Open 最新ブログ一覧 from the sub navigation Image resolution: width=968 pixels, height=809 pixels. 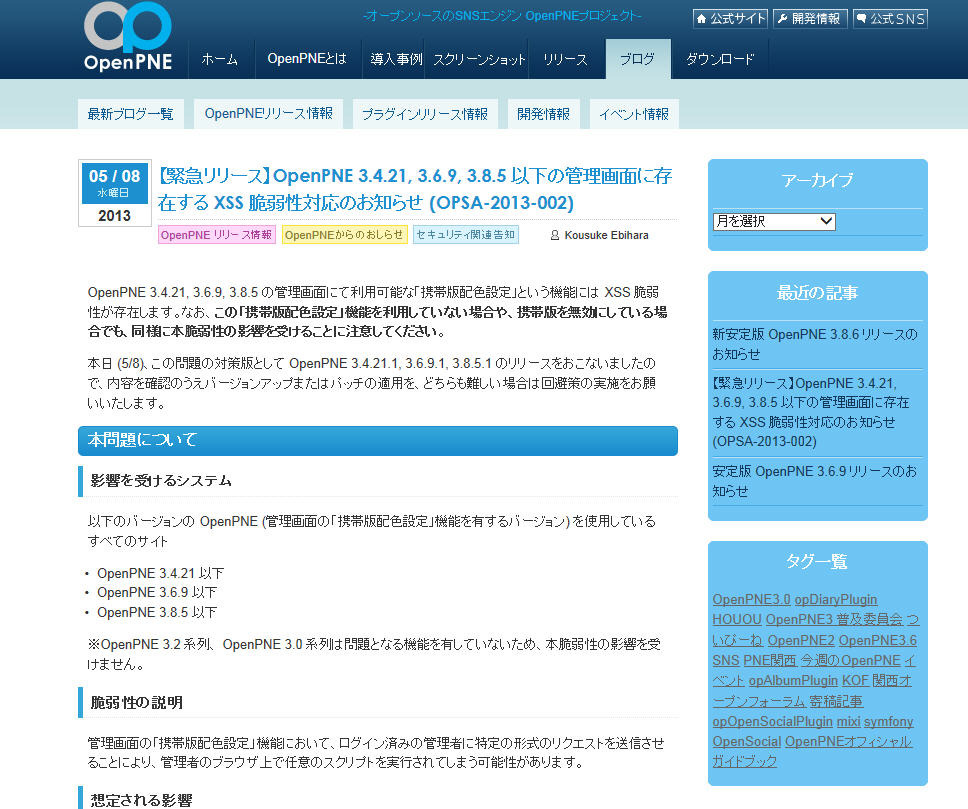[131, 113]
